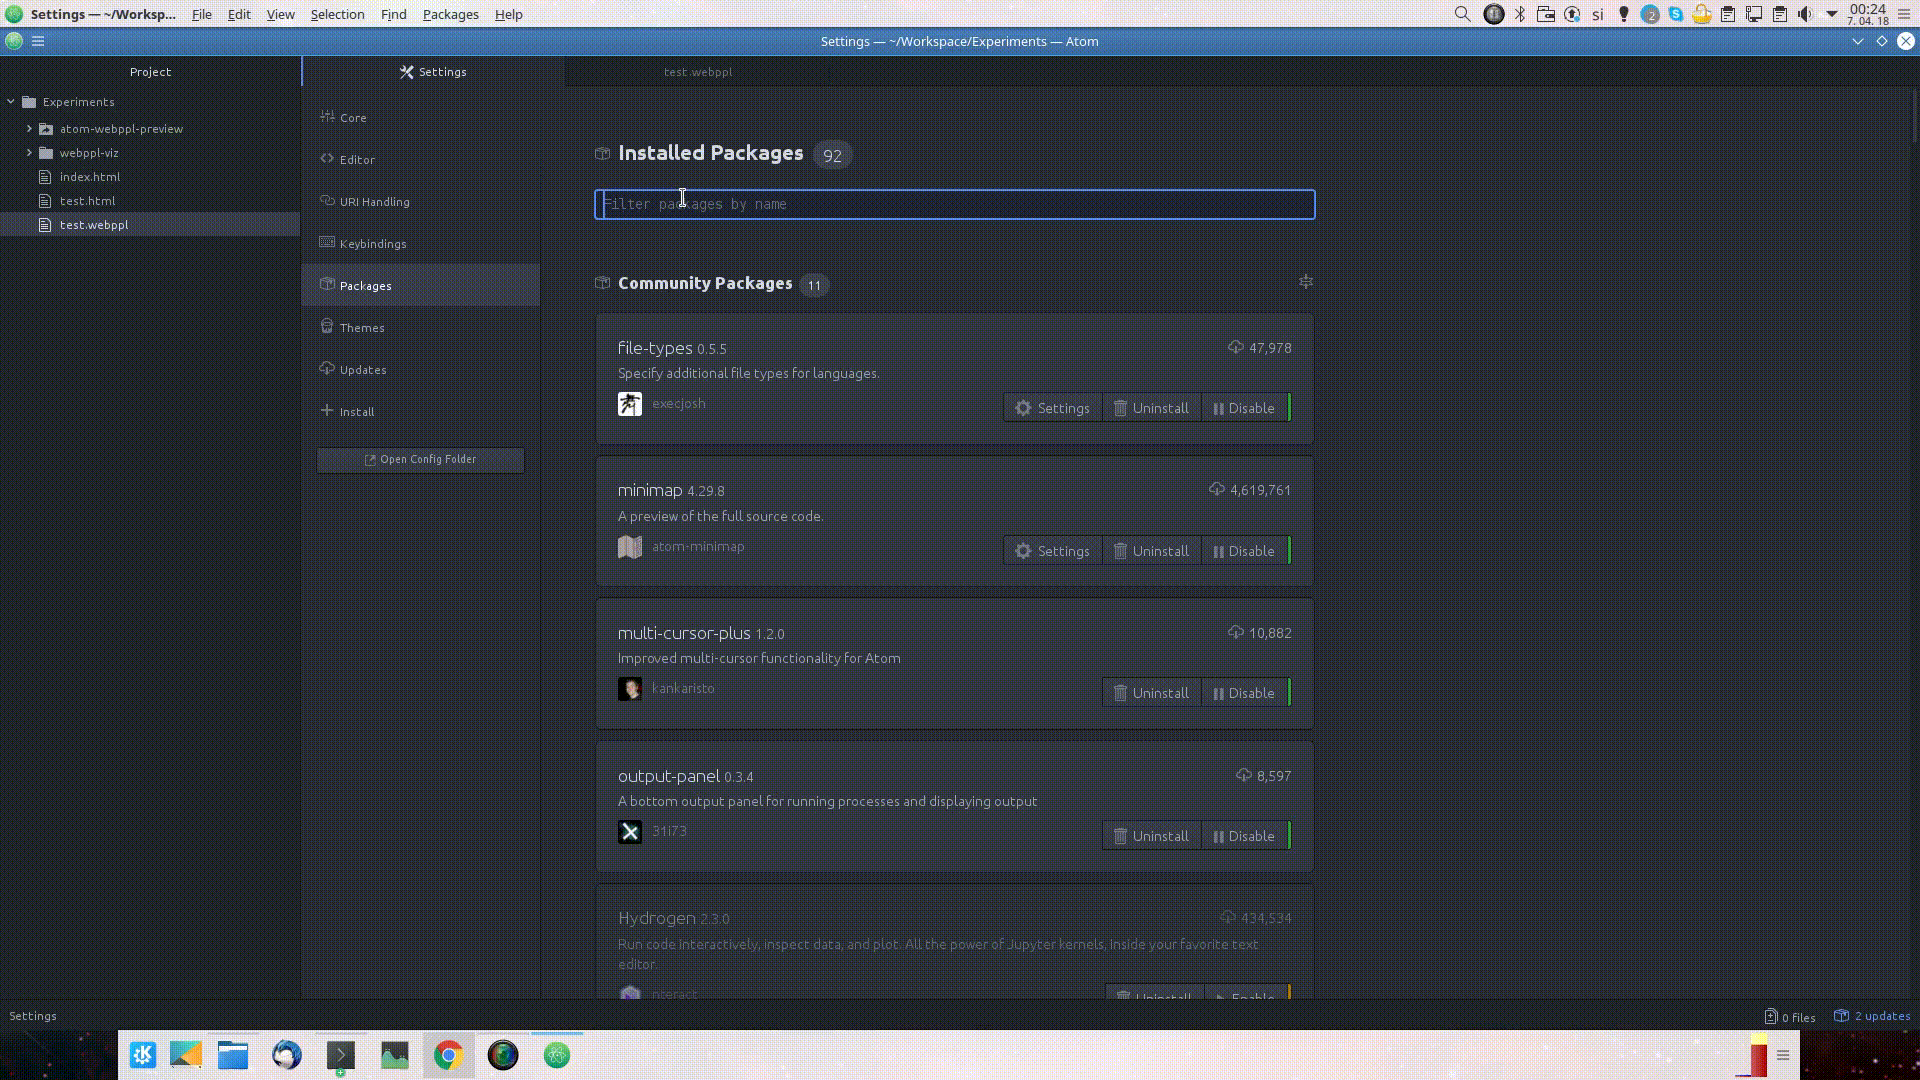Disable the file-types package
Screen dimensions: 1920x1080
point(1243,408)
